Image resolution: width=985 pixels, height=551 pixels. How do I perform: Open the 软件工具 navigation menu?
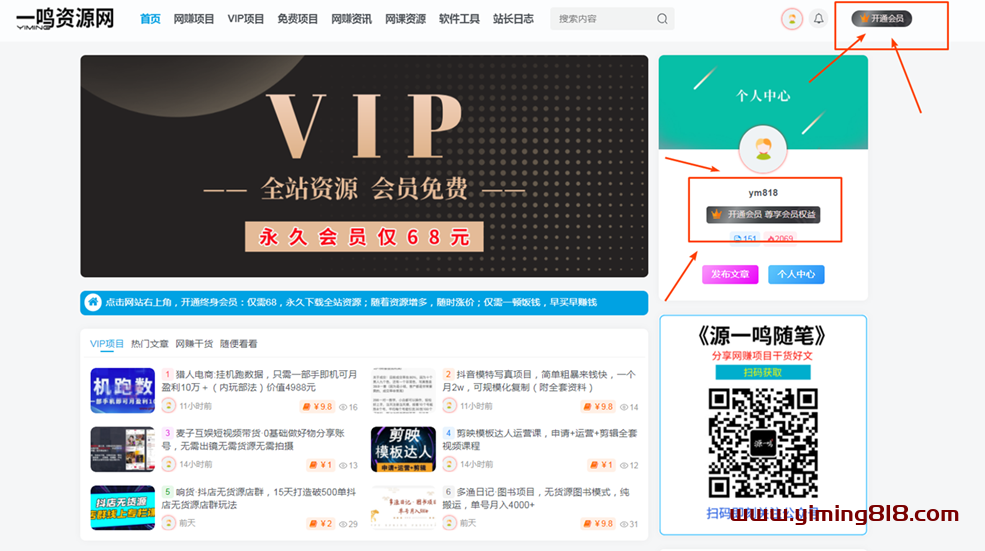point(459,19)
